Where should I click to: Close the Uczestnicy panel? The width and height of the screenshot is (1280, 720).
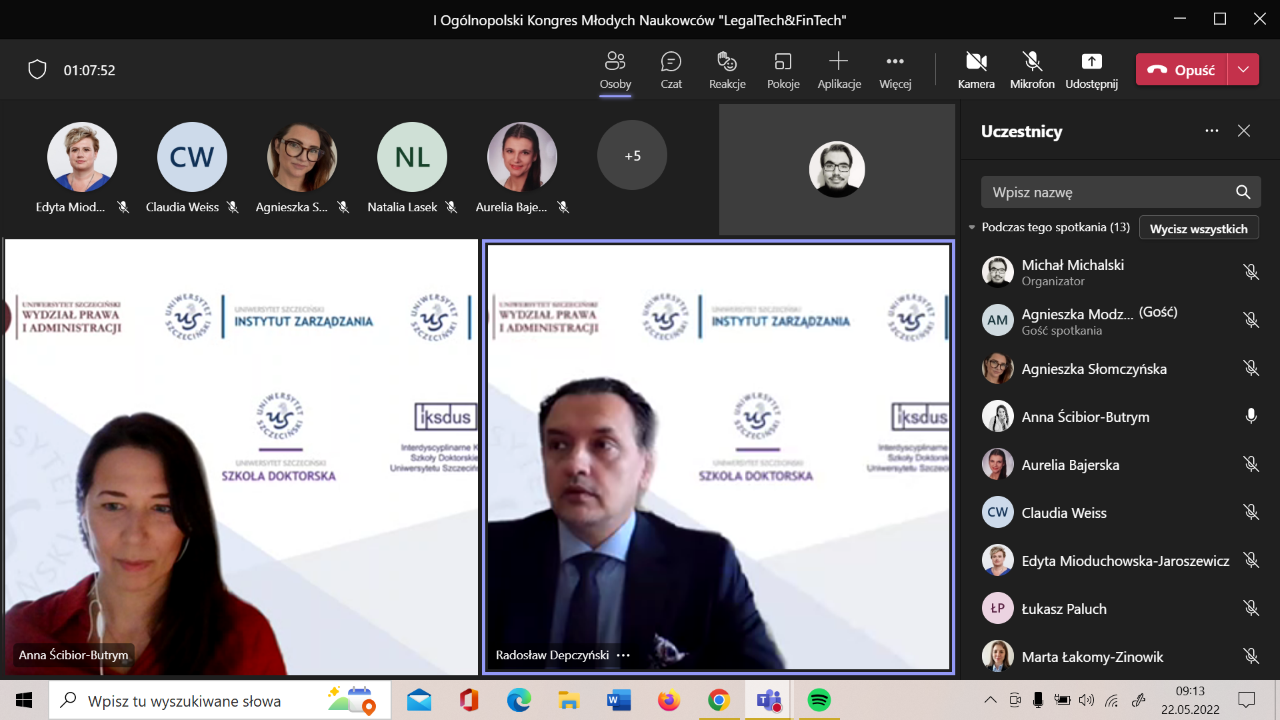1244,131
